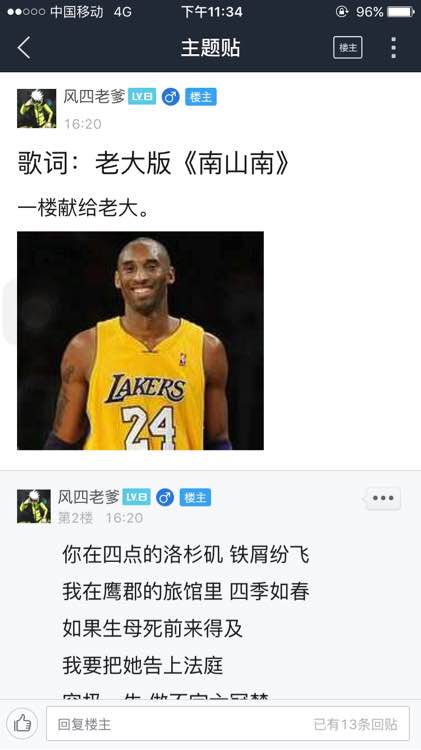Open the Lakers player photo
This screenshot has width=421, height=750.
point(140,341)
